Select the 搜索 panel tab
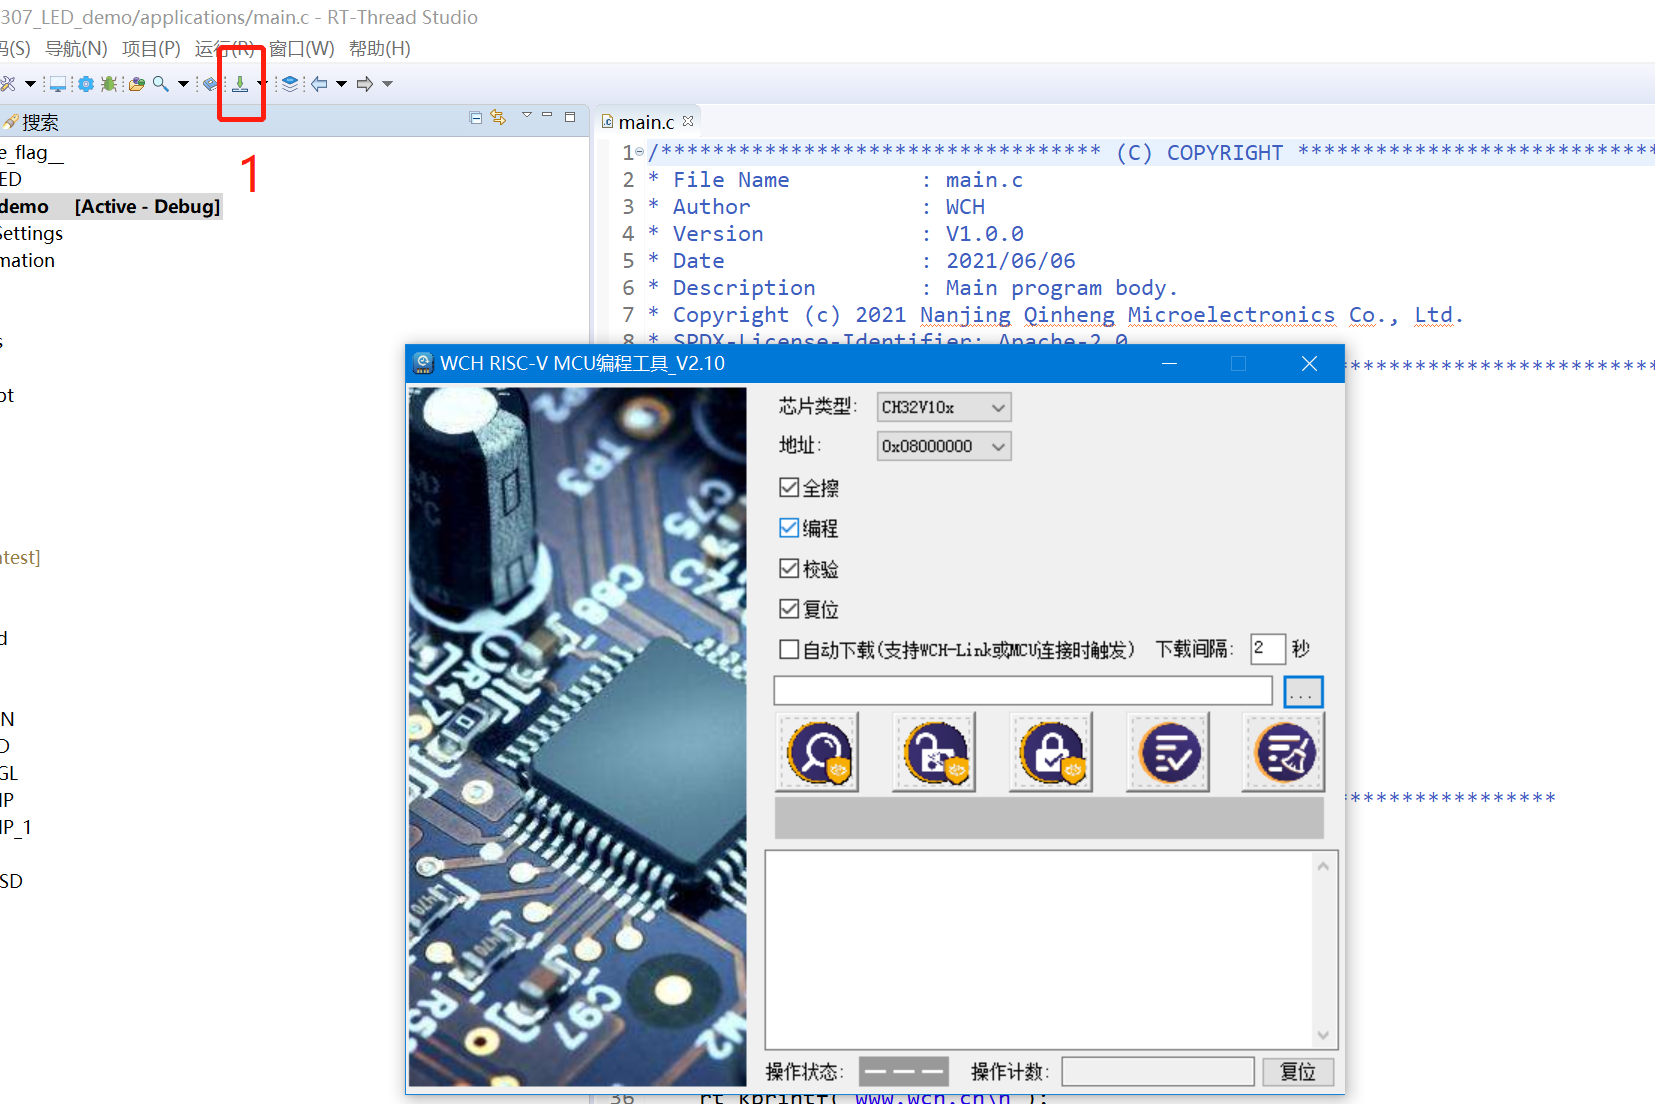Image resolution: width=1655 pixels, height=1104 pixels. 31,122
